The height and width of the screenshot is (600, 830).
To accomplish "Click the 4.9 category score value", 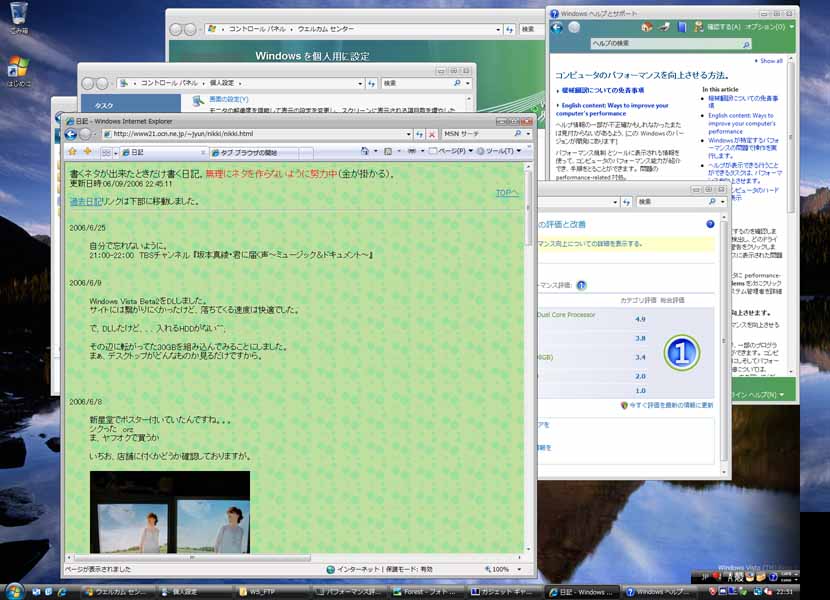I will tap(640, 319).
